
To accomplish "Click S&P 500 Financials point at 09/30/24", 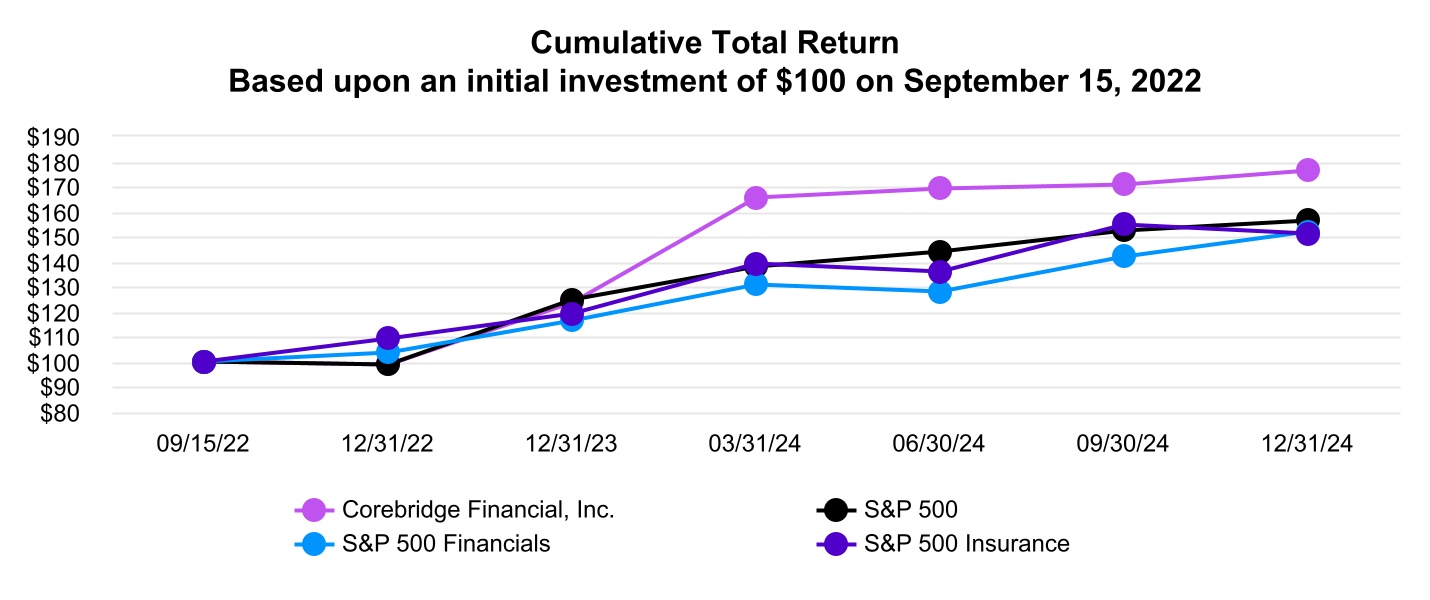I will pos(1124,256).
